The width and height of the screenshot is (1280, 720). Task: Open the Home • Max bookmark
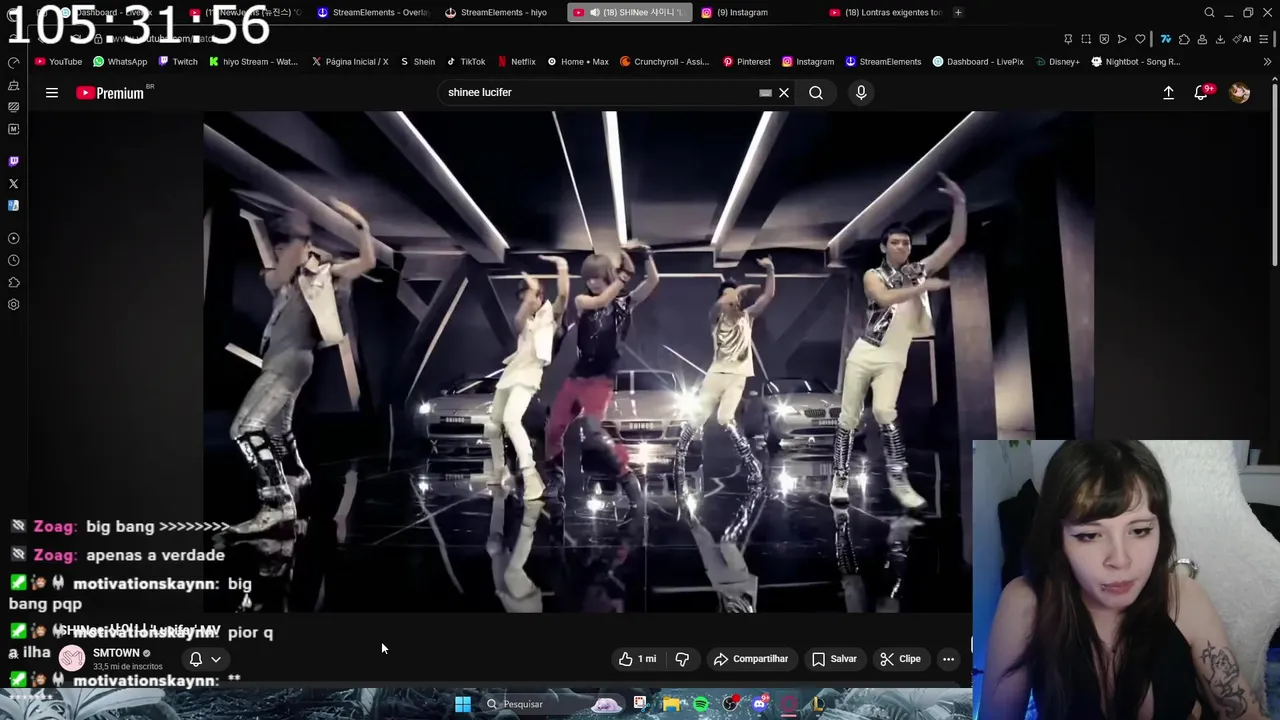tap(577, 61)
